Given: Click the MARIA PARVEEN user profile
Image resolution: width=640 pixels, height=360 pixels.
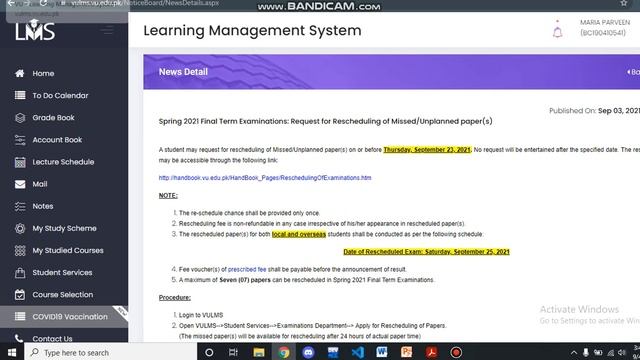Looking at the screenshot, I should [604, 27].
